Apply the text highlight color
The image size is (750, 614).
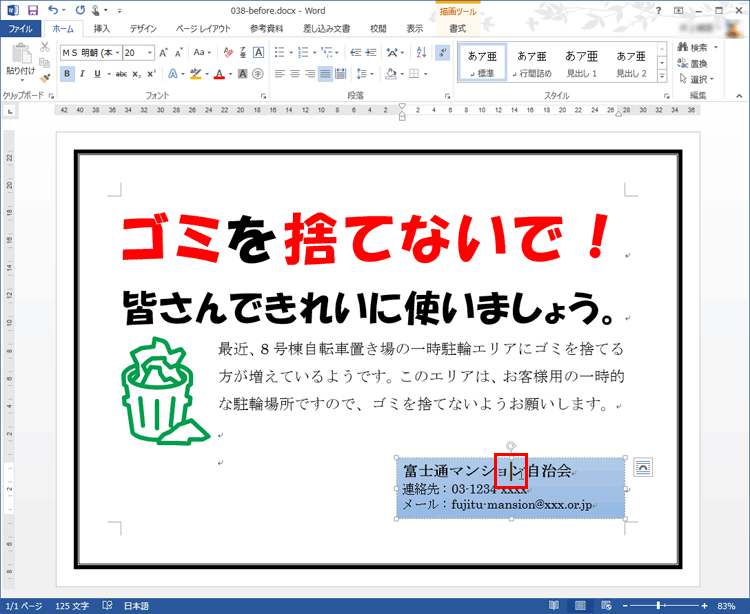(196, 74)
